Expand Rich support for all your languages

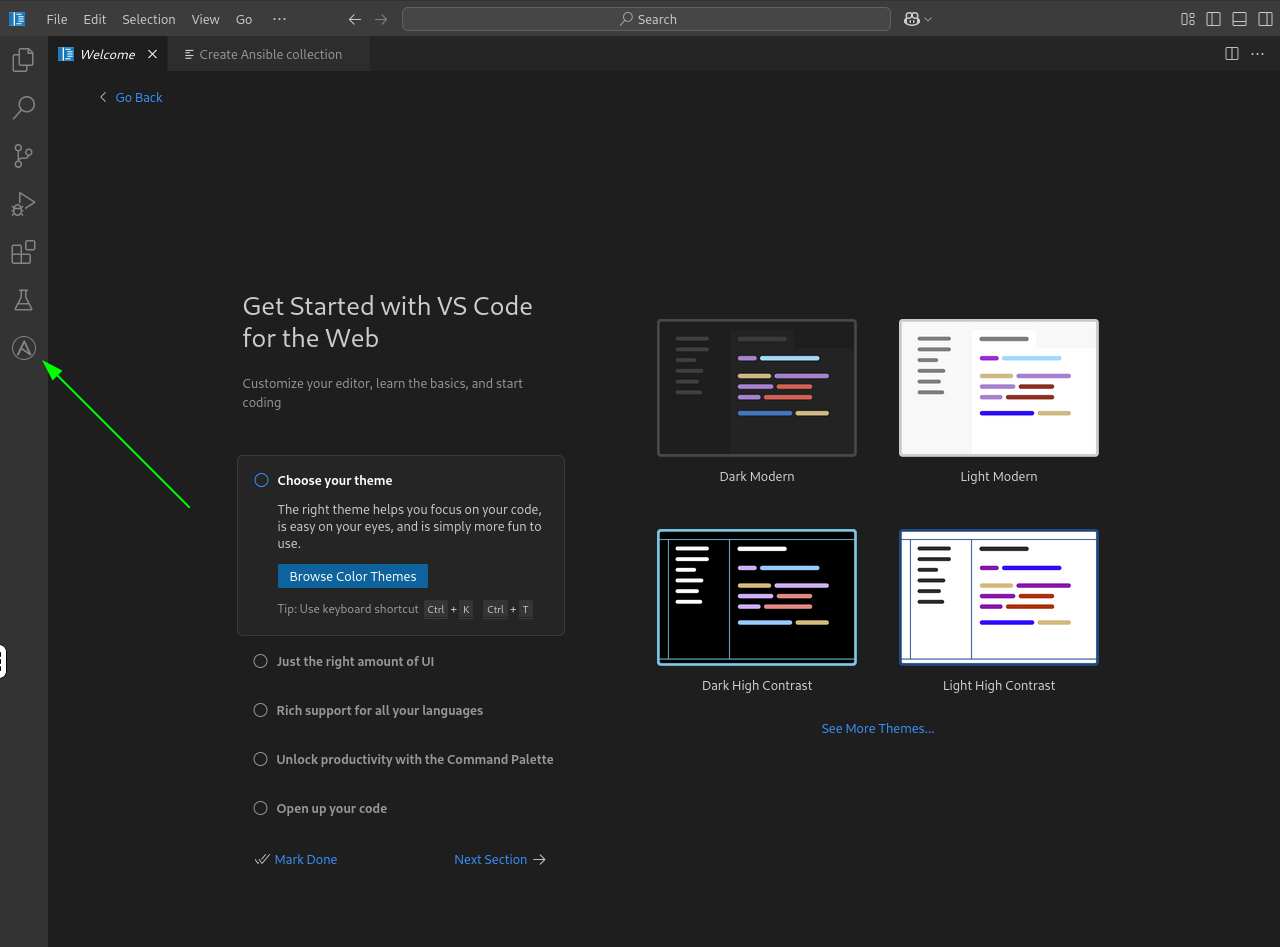click(380, 710)
